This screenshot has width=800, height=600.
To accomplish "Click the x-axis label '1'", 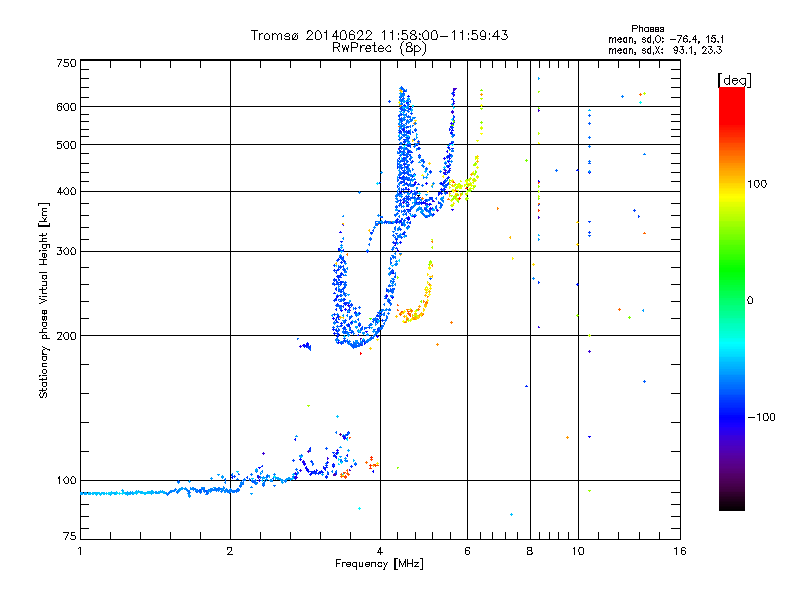I will point(80,551).
